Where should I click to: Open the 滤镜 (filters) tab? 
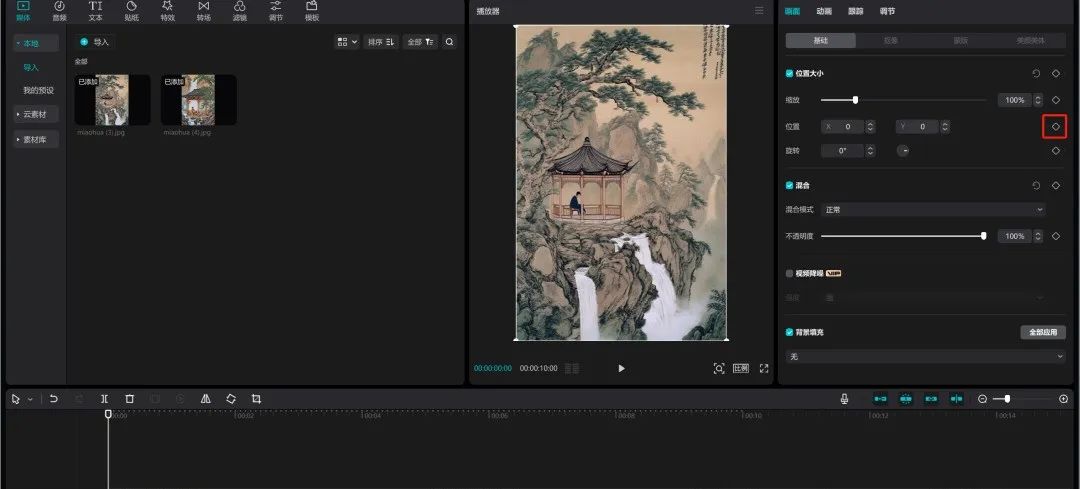[x=240, y=11]
